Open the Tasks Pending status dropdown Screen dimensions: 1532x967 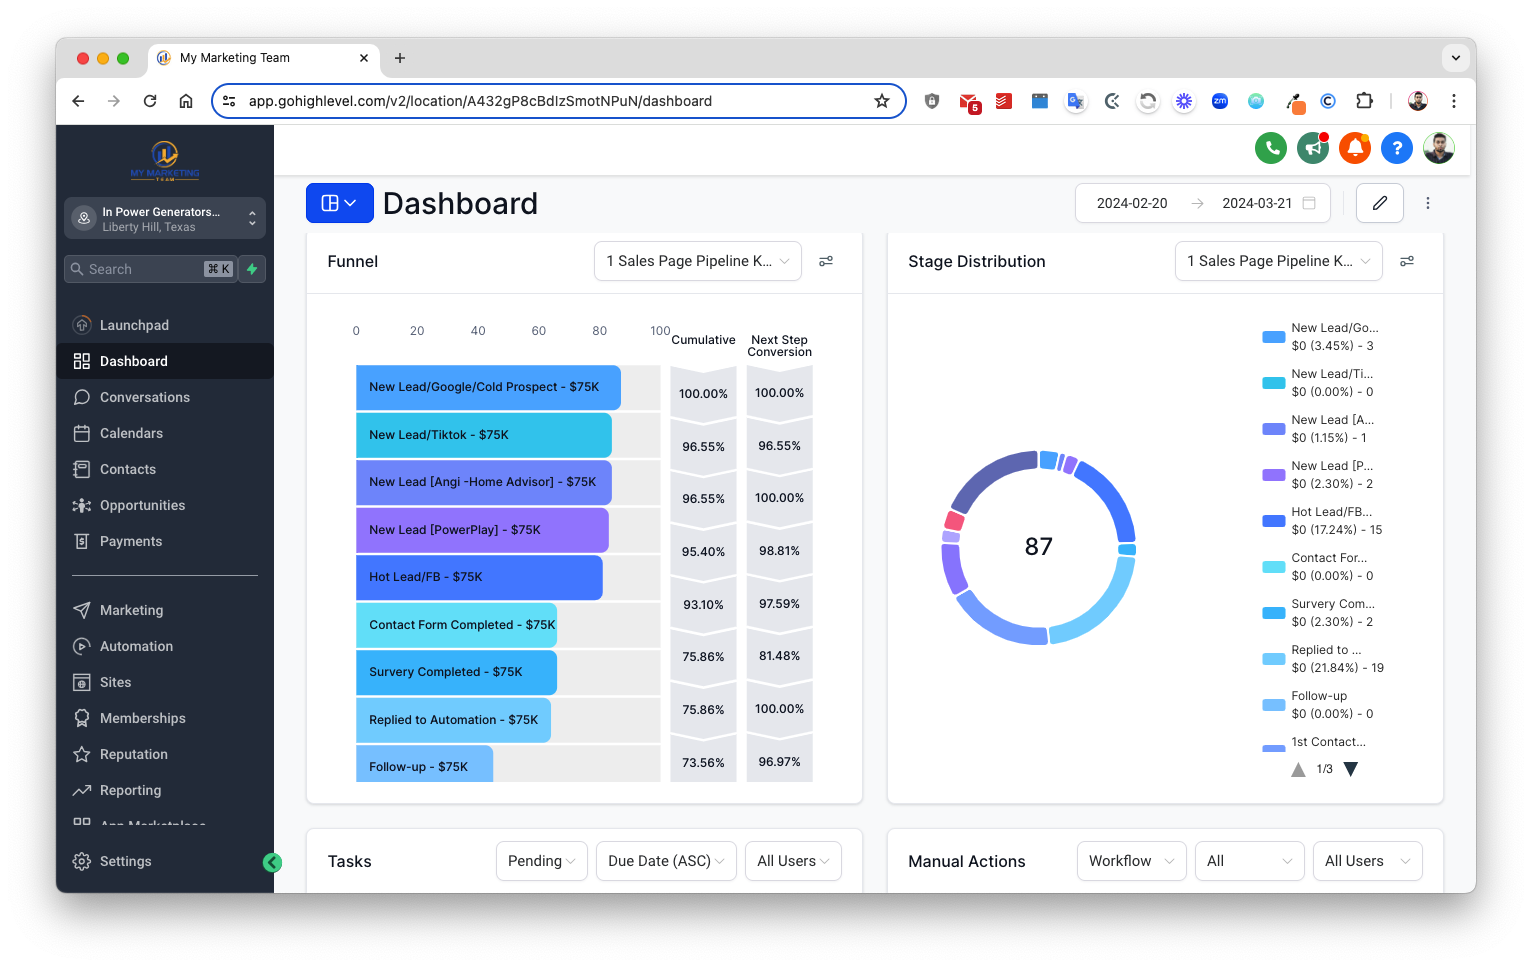(541, 861)
